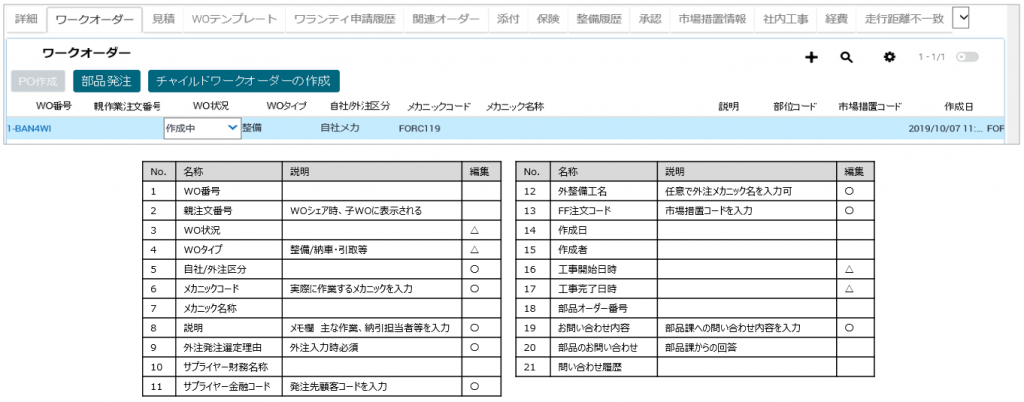Viewport: 1024px width, 402px height.
Task: Open work order link 1-BAN4WI
Action: click(x=30, y=128)
